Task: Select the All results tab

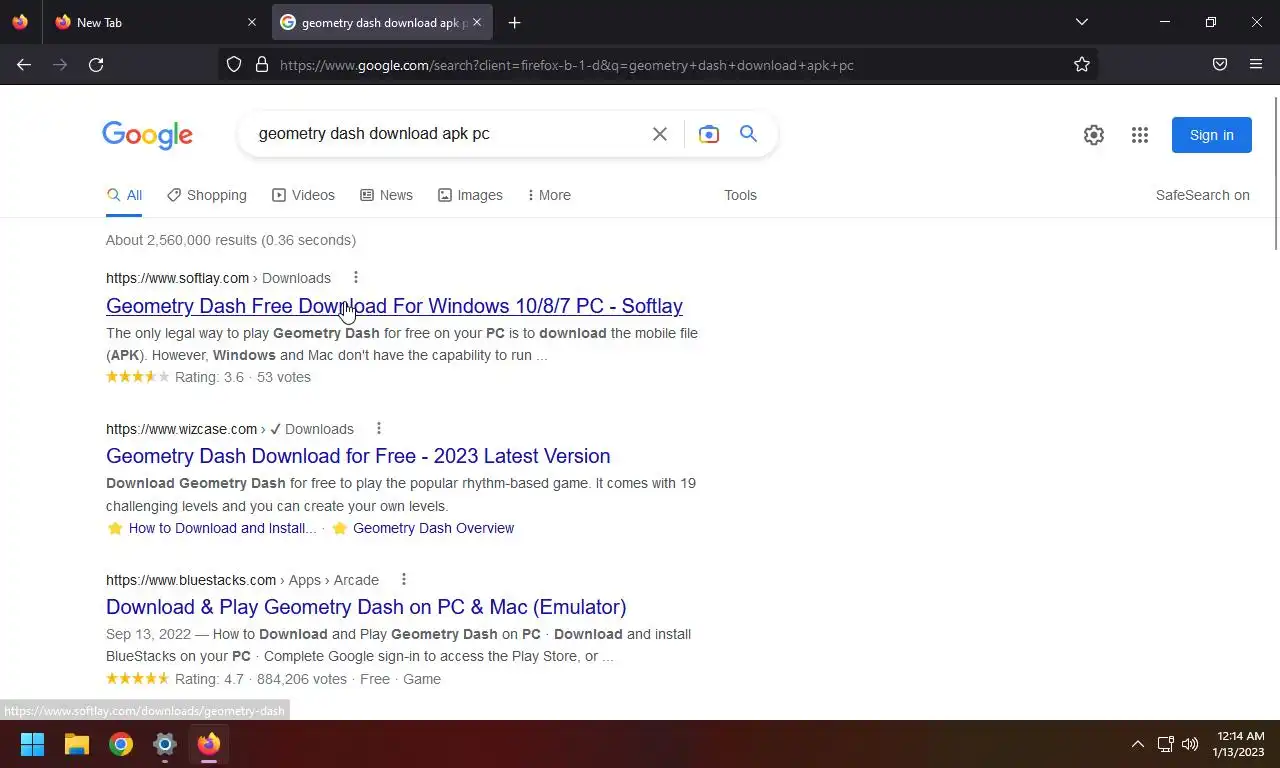Action: [x=124, y=195]
